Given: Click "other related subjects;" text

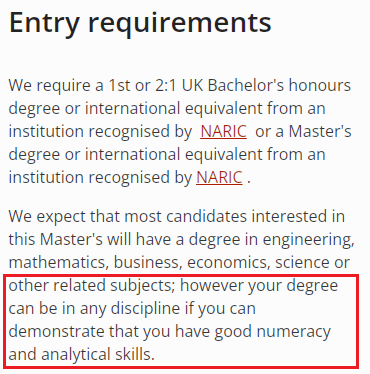Looking at the screenshot, I should click(92, 286).
